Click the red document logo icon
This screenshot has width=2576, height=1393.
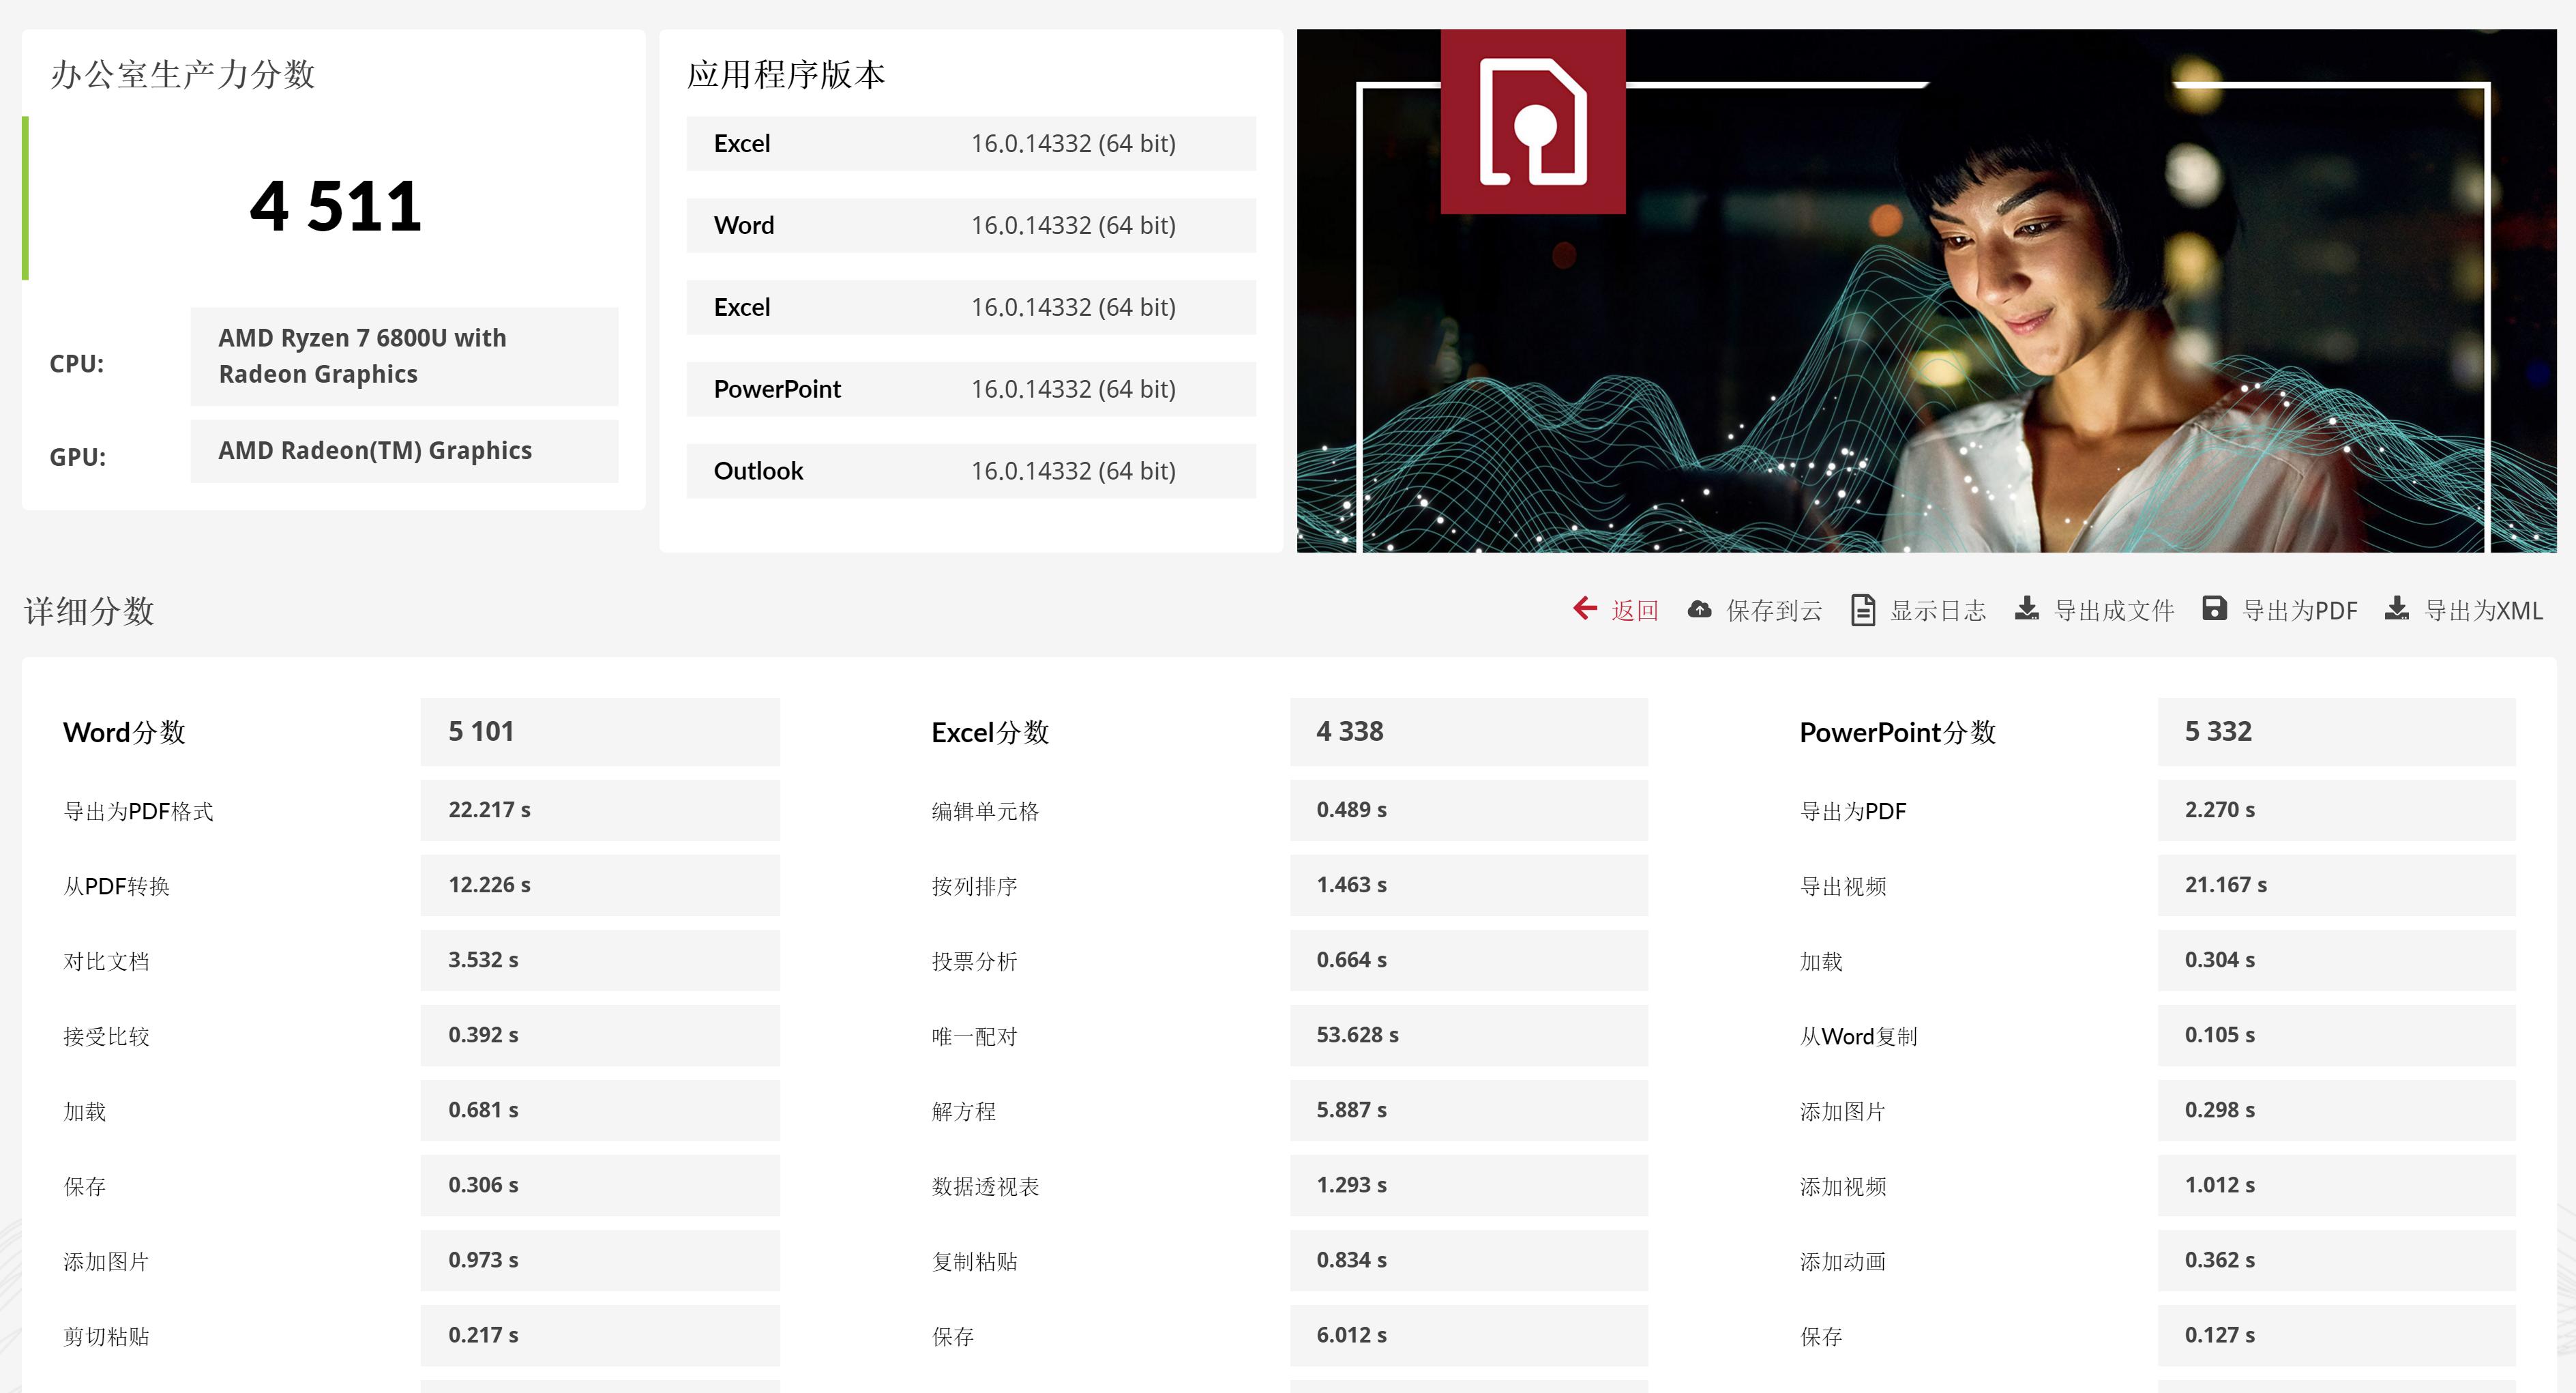(1532, 122)
